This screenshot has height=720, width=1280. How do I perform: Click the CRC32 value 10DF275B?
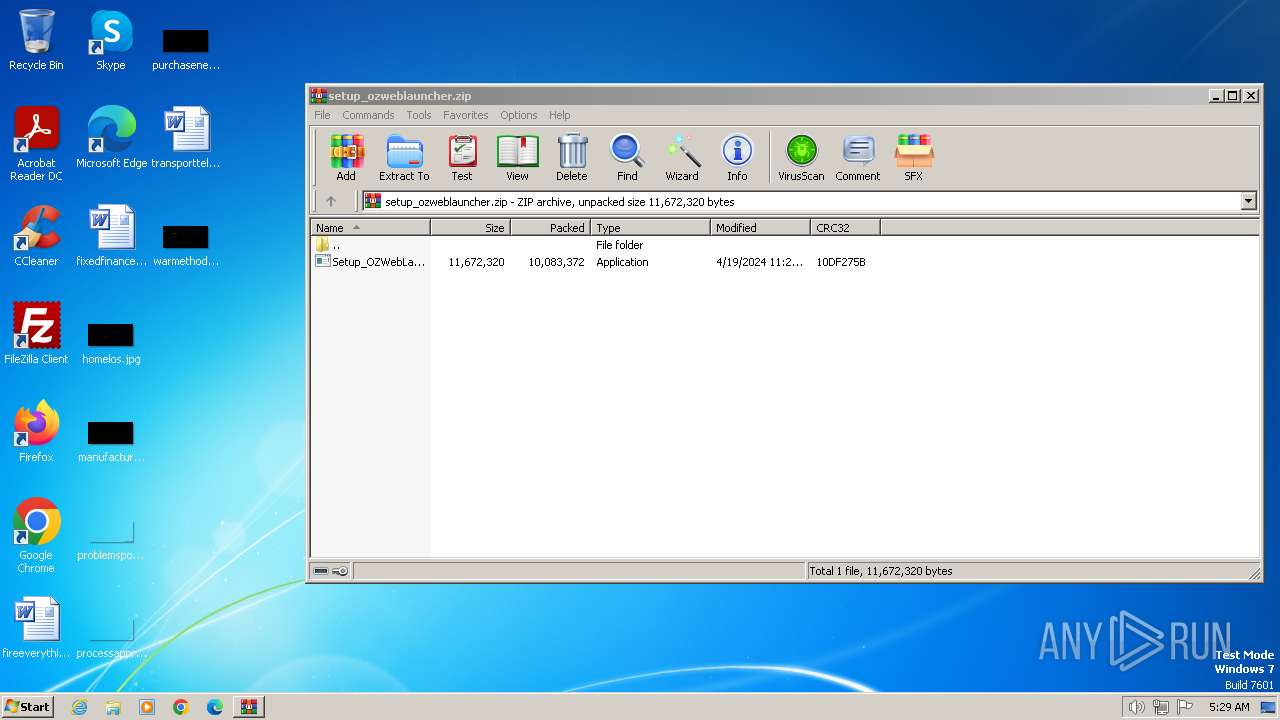841,262
